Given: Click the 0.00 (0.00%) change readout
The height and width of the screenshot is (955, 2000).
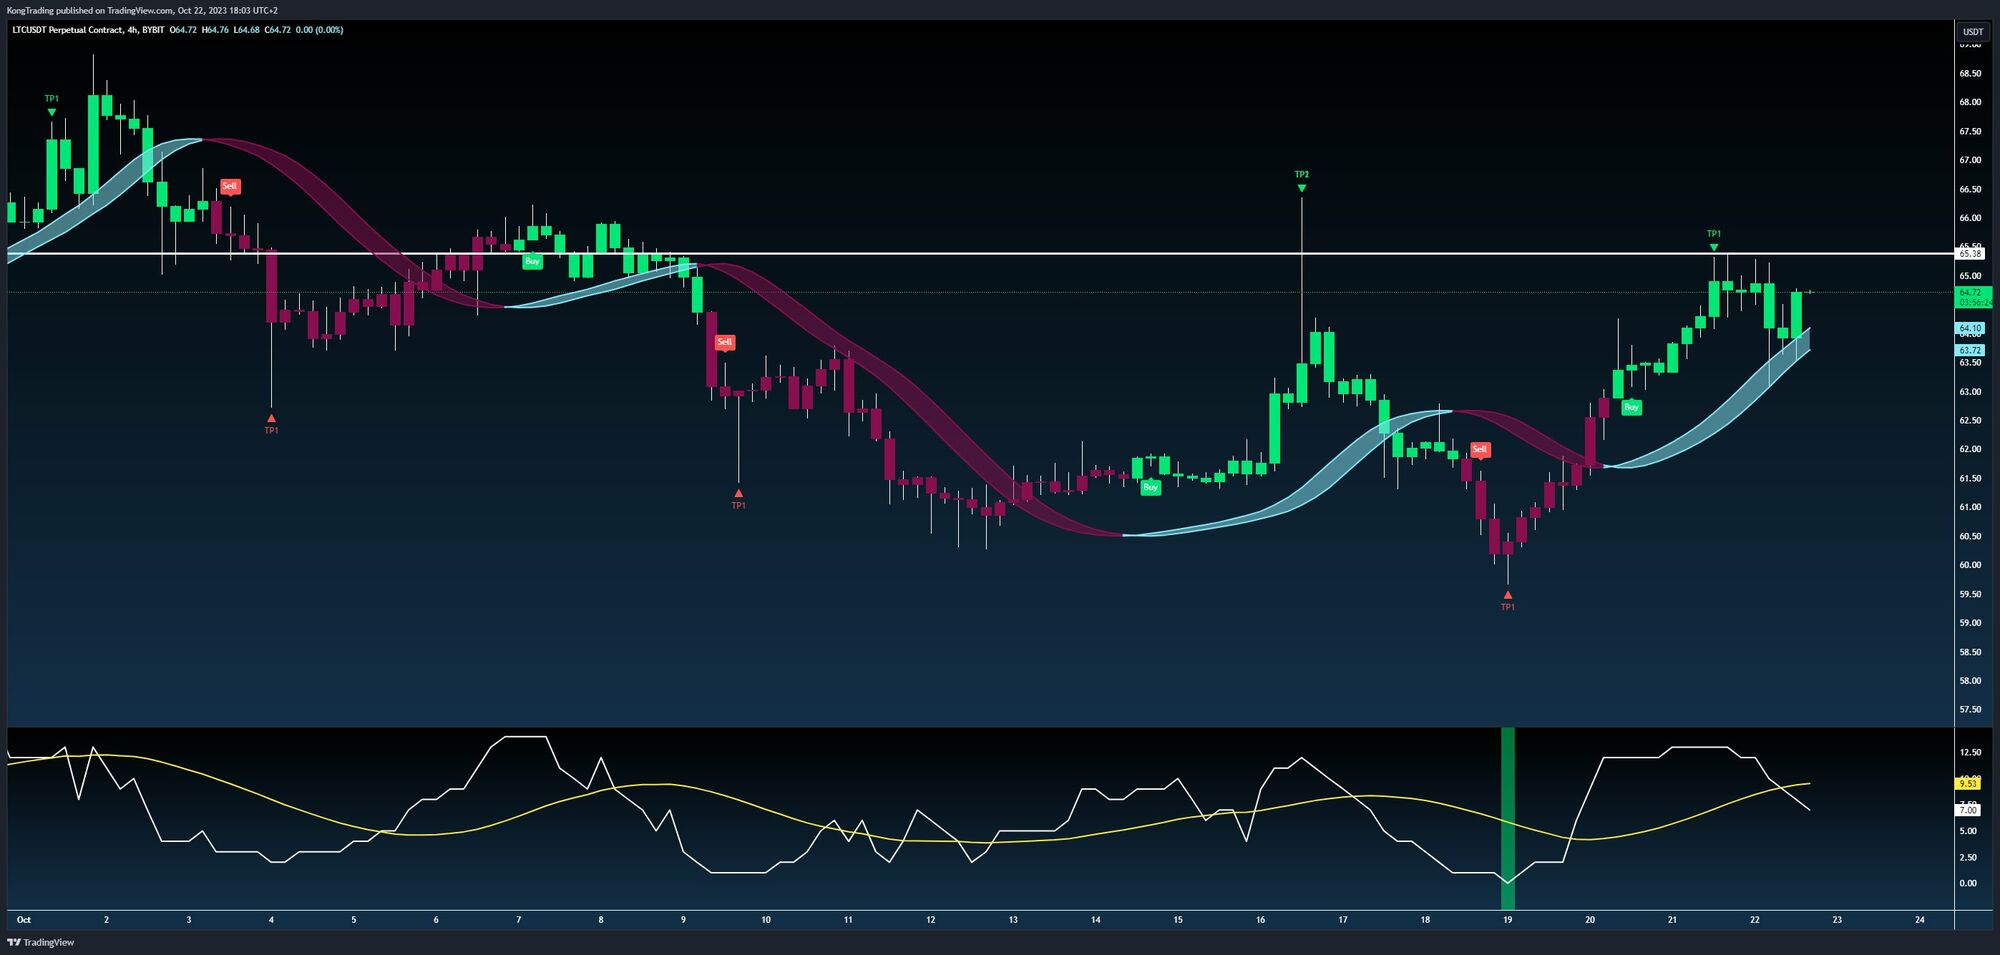Looking at the screenshot, I should 320,30.
